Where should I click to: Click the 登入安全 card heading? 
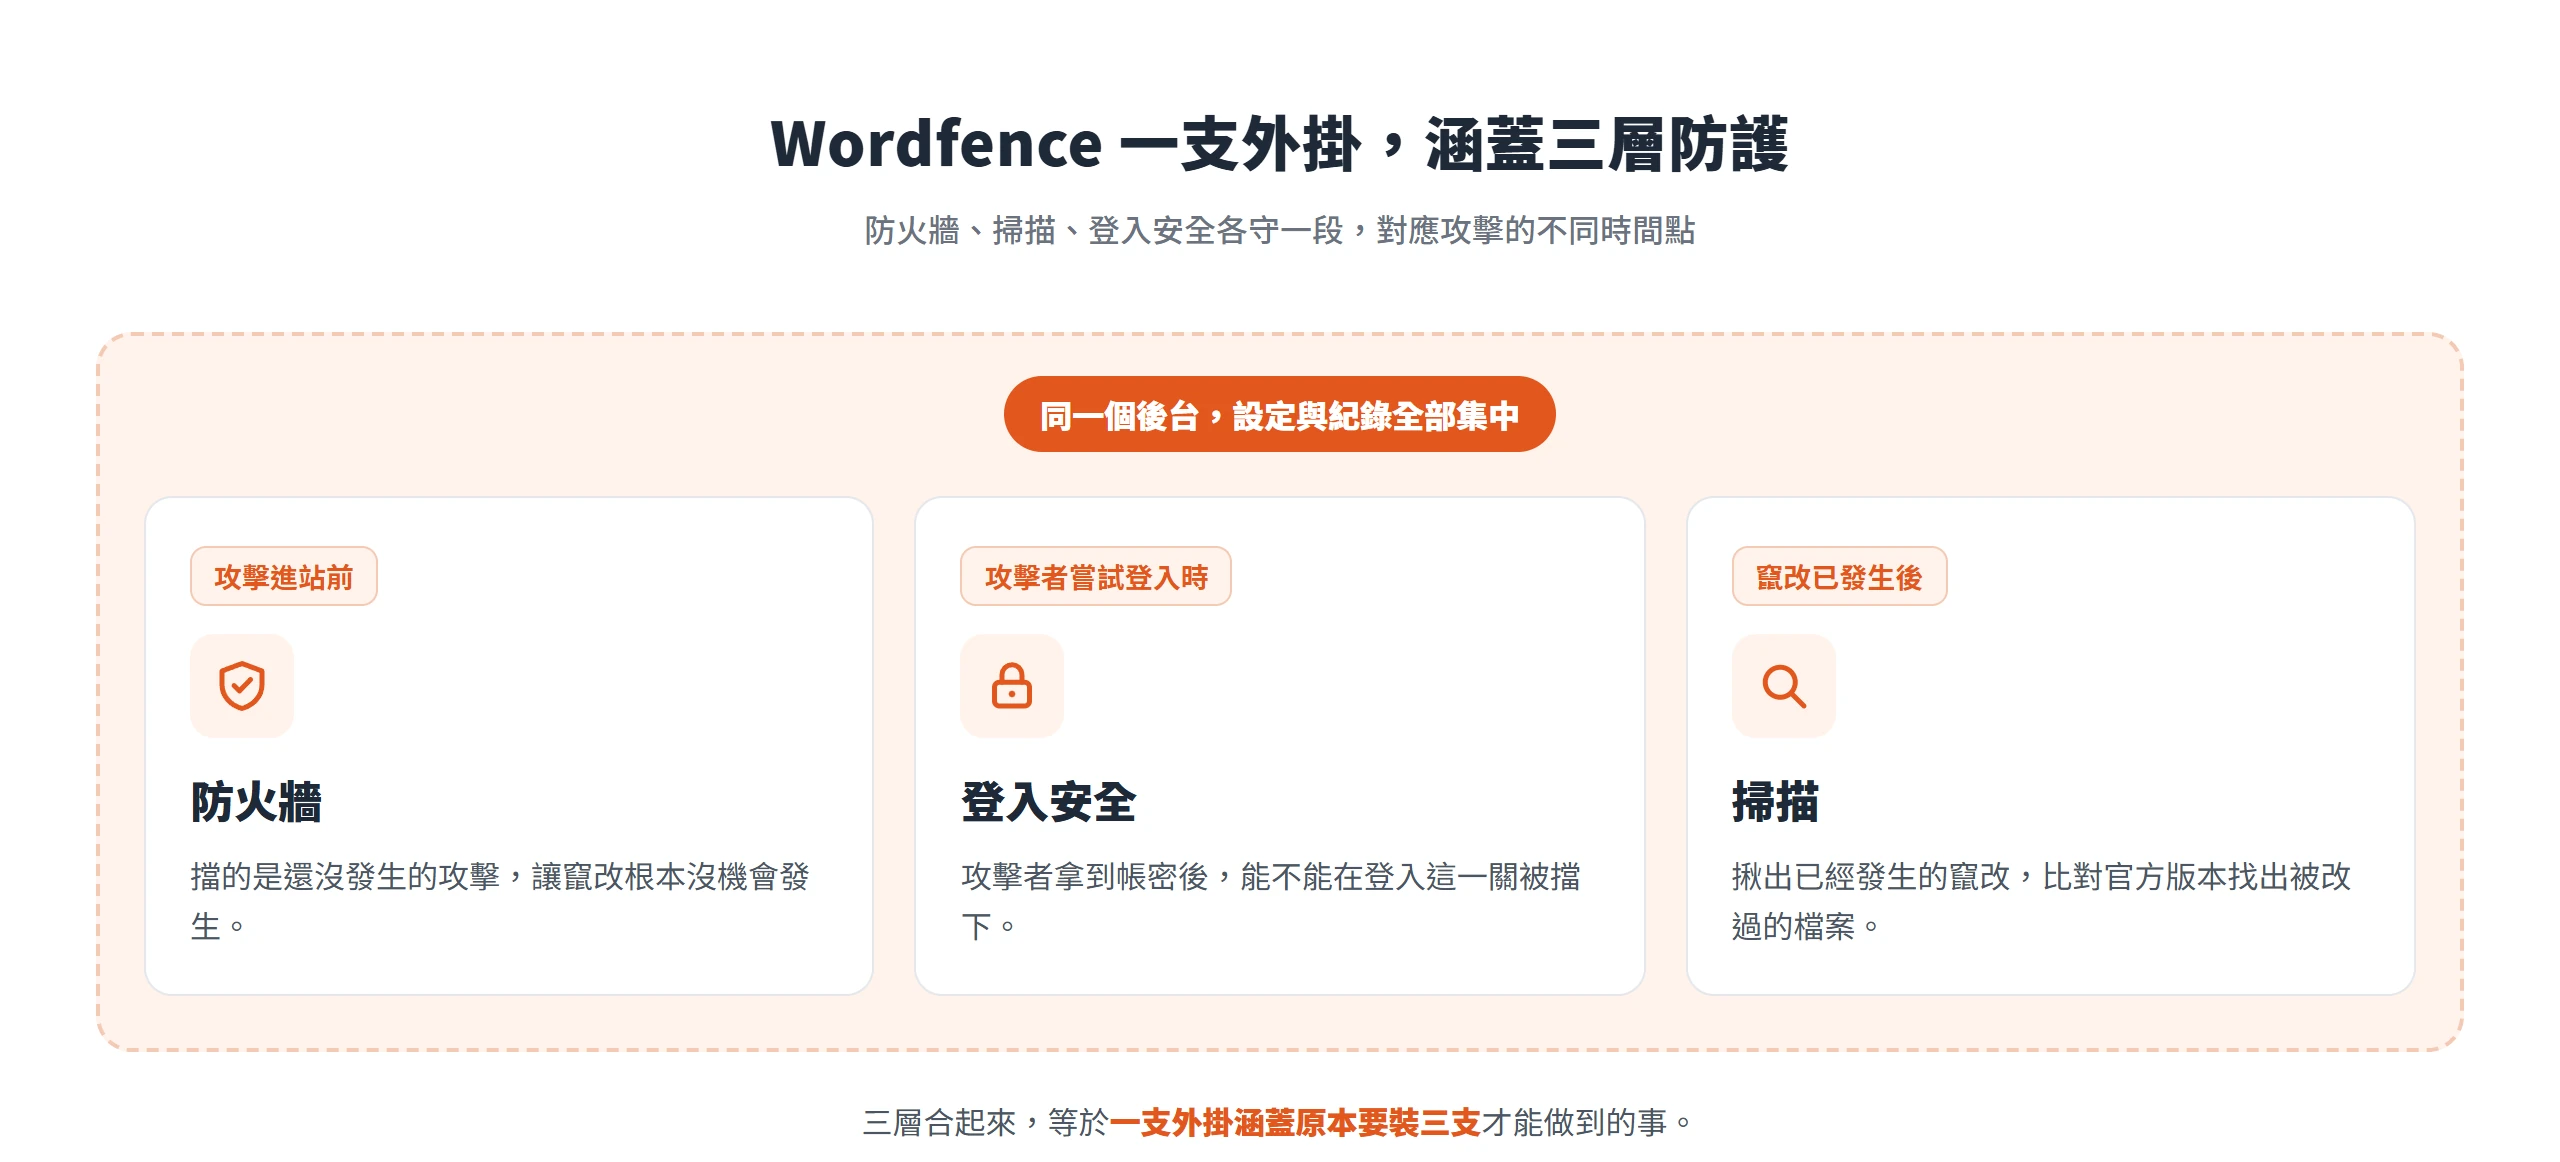click(1048, 802)
